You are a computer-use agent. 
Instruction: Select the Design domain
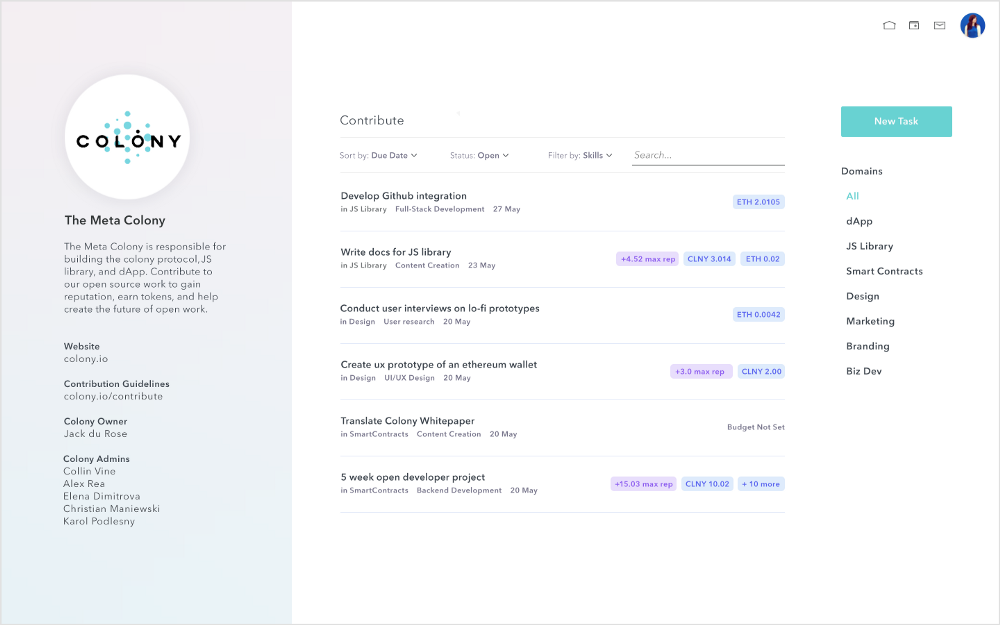click(862, 296)
